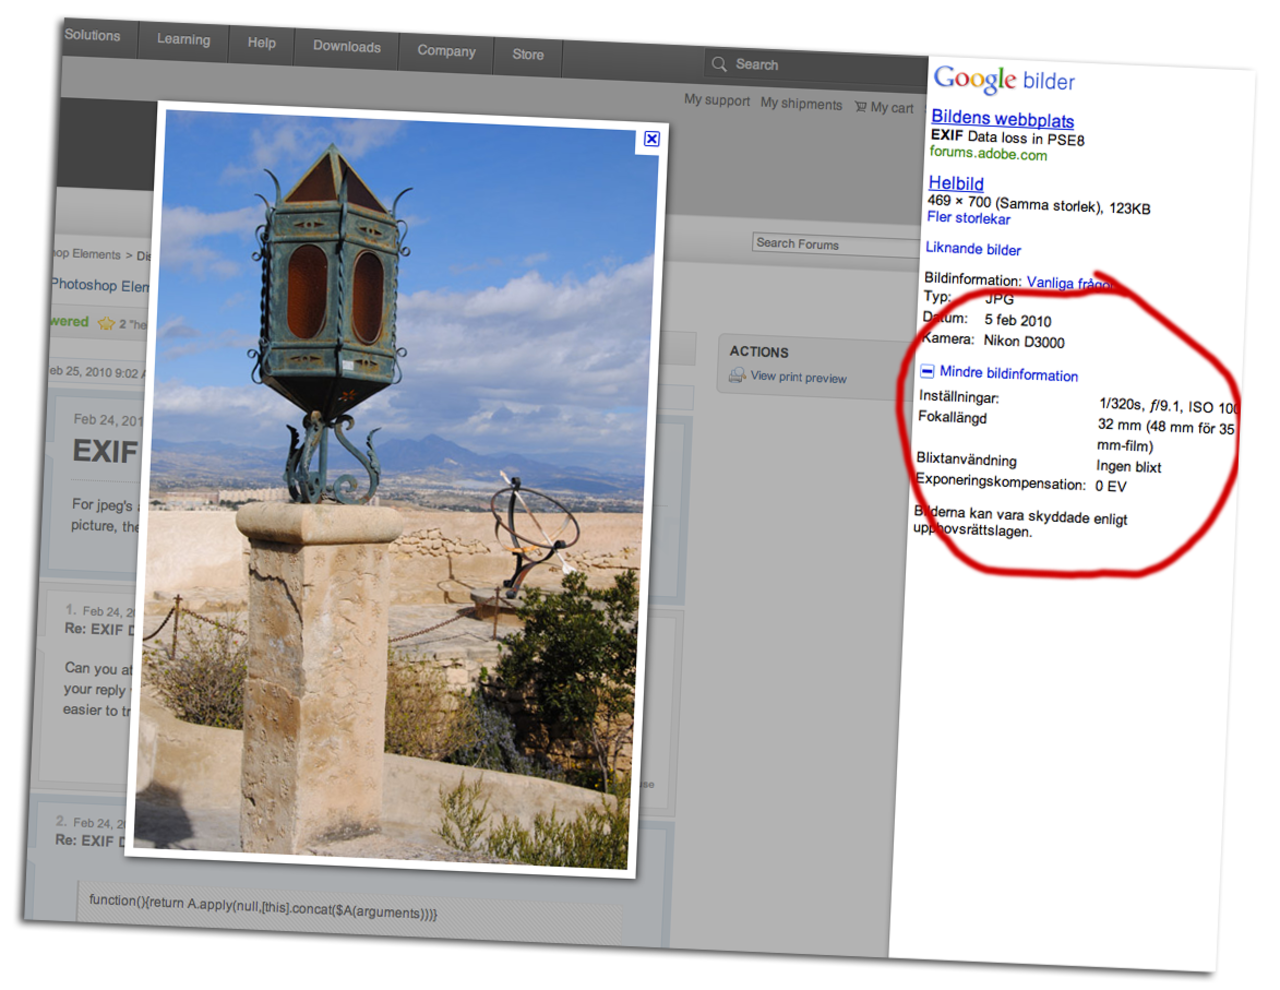Click the Google bilder logo

[1000, 80]
